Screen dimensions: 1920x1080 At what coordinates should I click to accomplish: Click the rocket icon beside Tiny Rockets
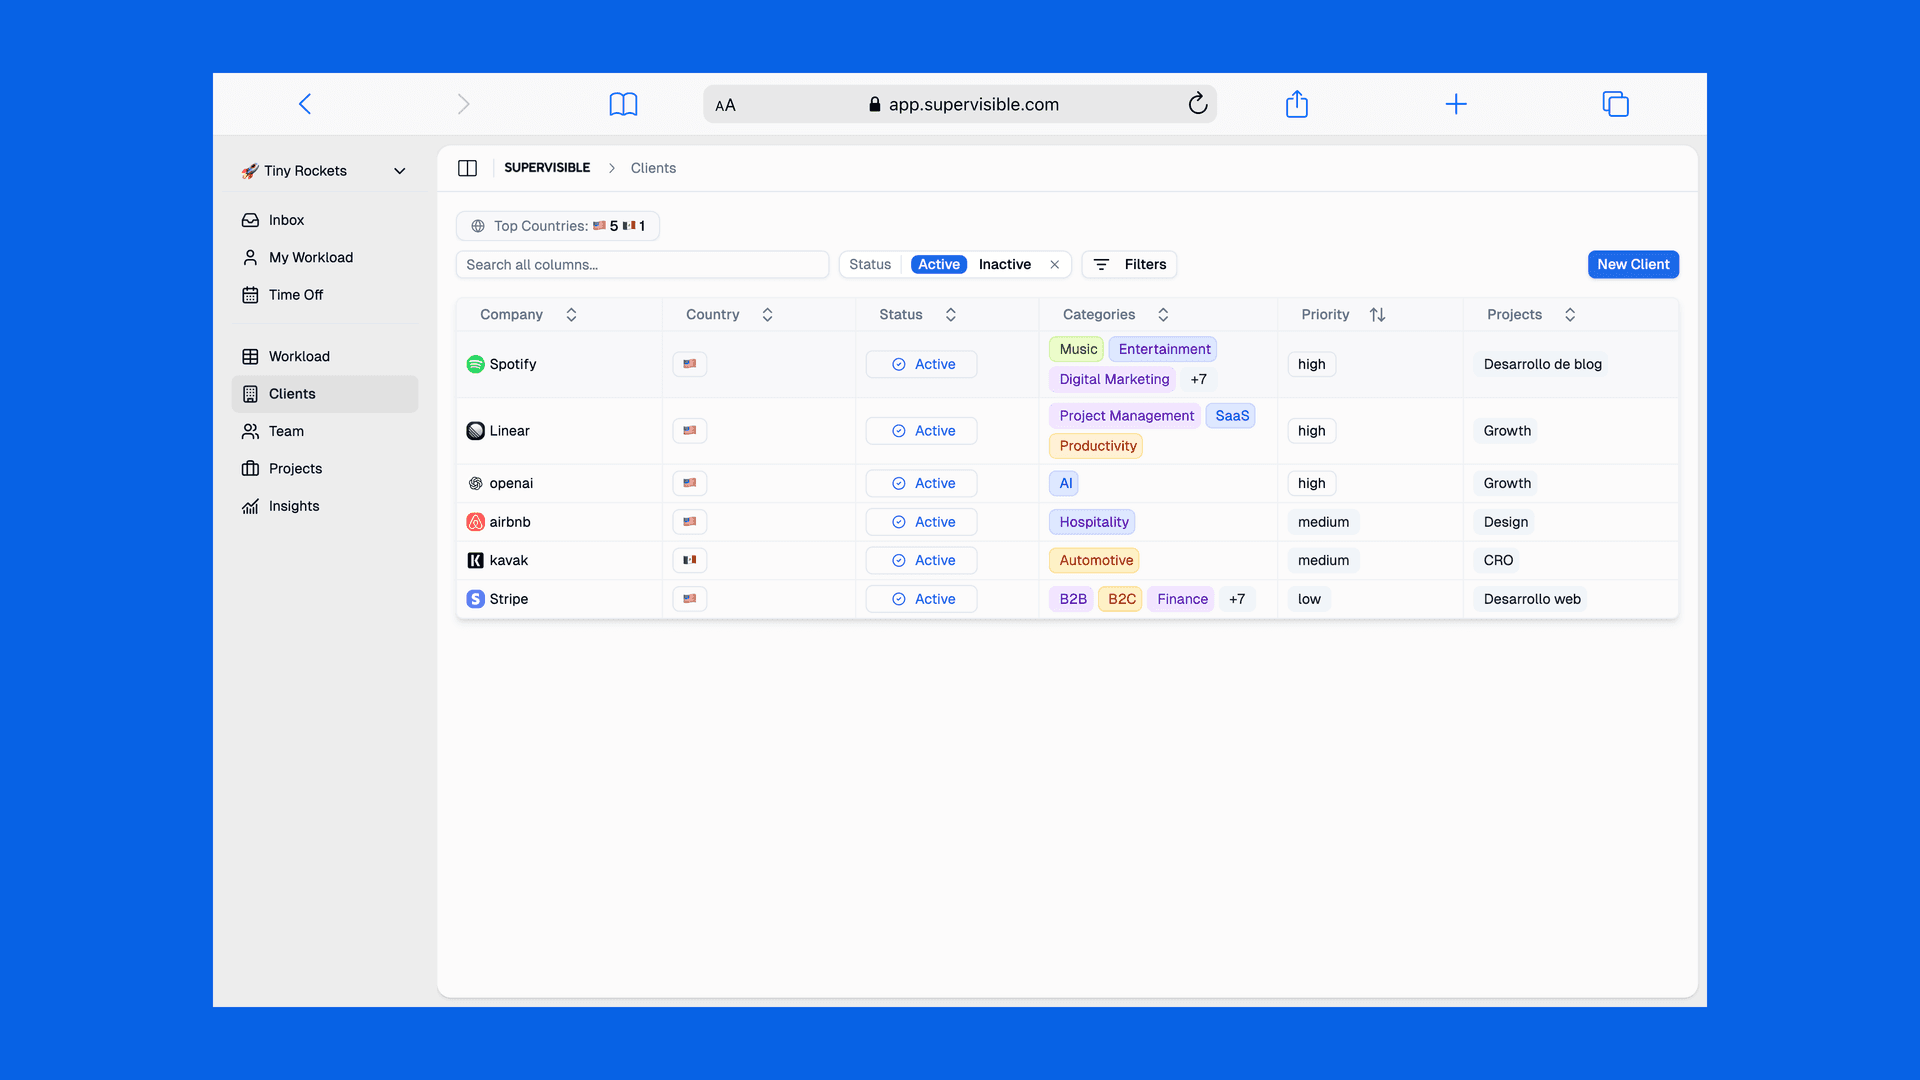[250, 171]
